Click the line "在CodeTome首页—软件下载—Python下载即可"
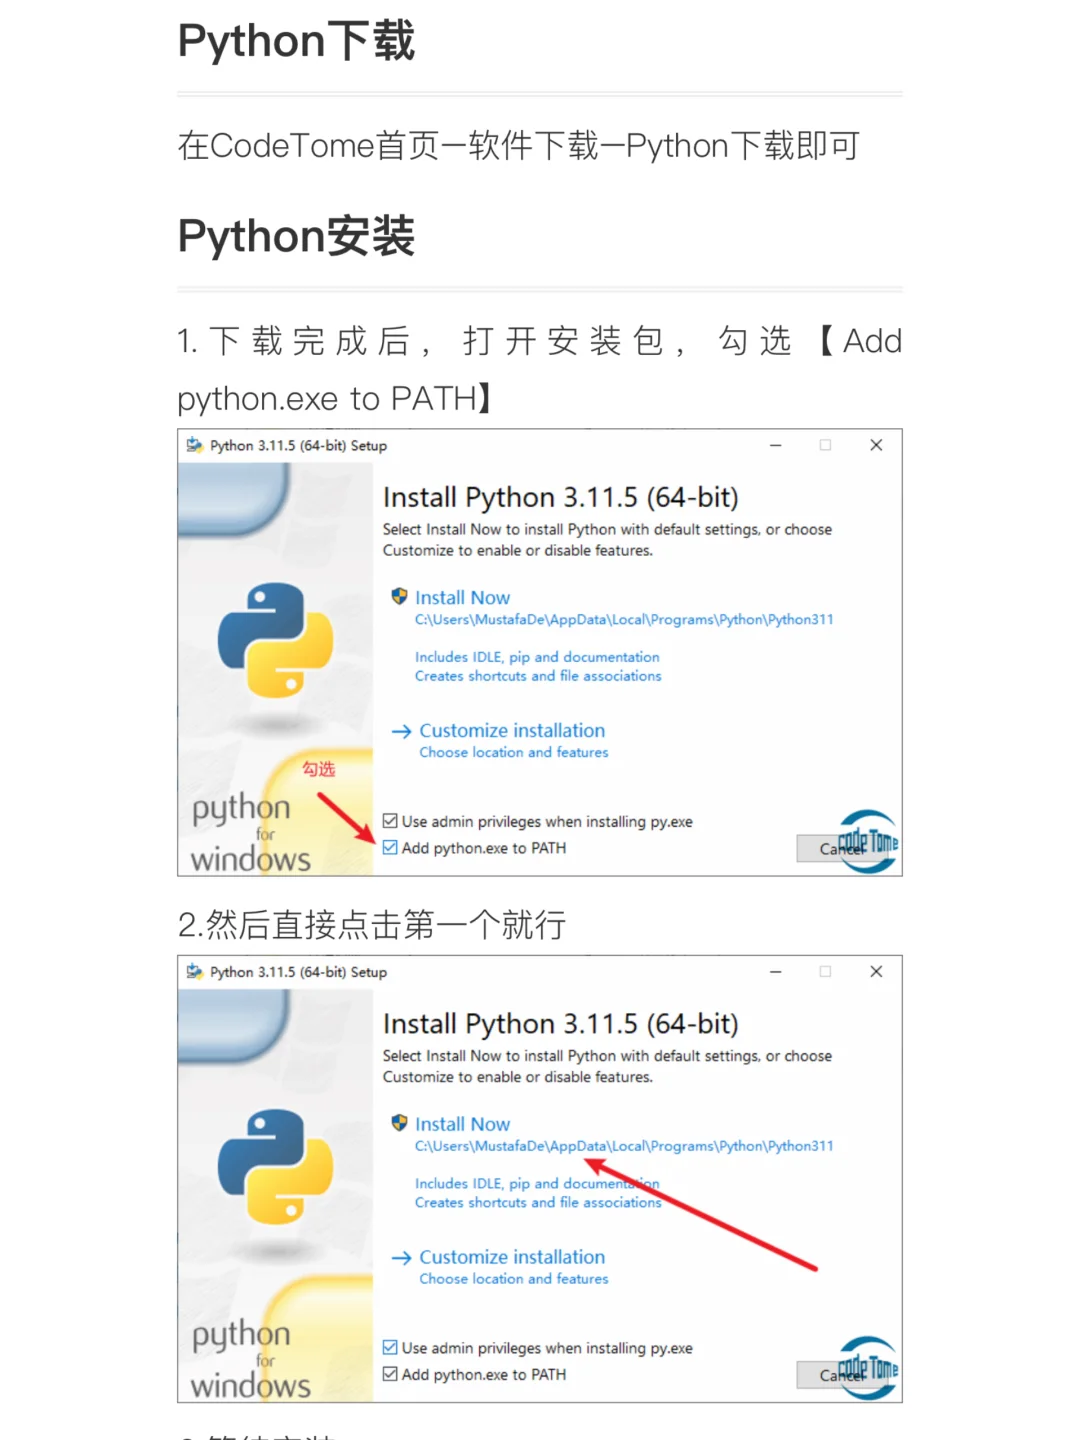 pyautogui.click(x=519, y=146)
